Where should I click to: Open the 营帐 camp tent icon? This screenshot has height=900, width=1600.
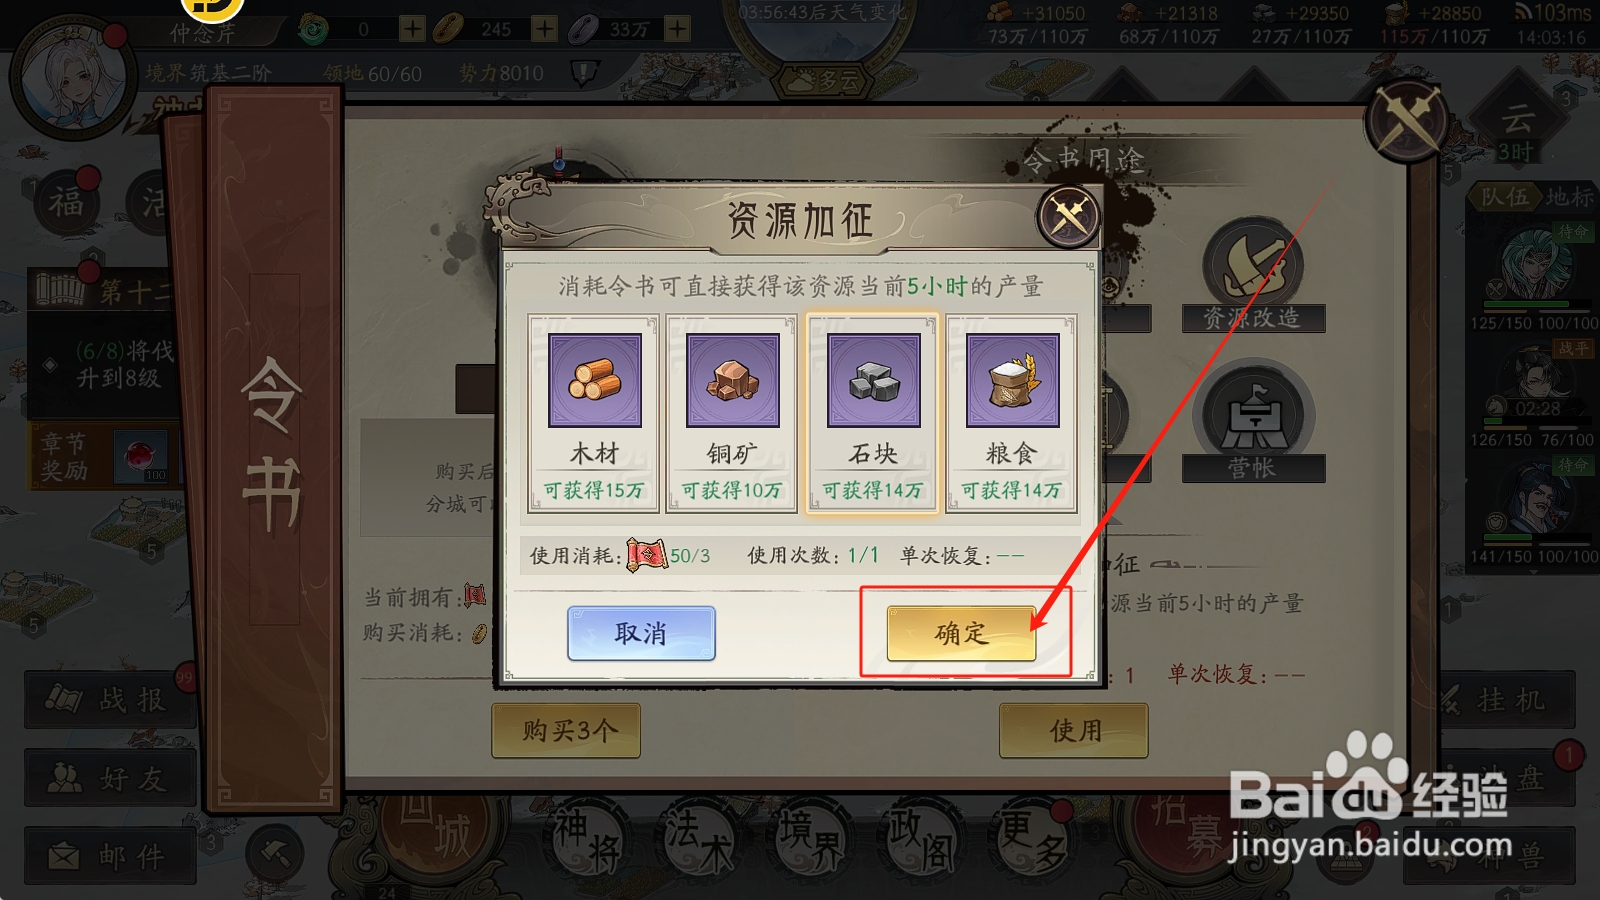click(1253, 423)
